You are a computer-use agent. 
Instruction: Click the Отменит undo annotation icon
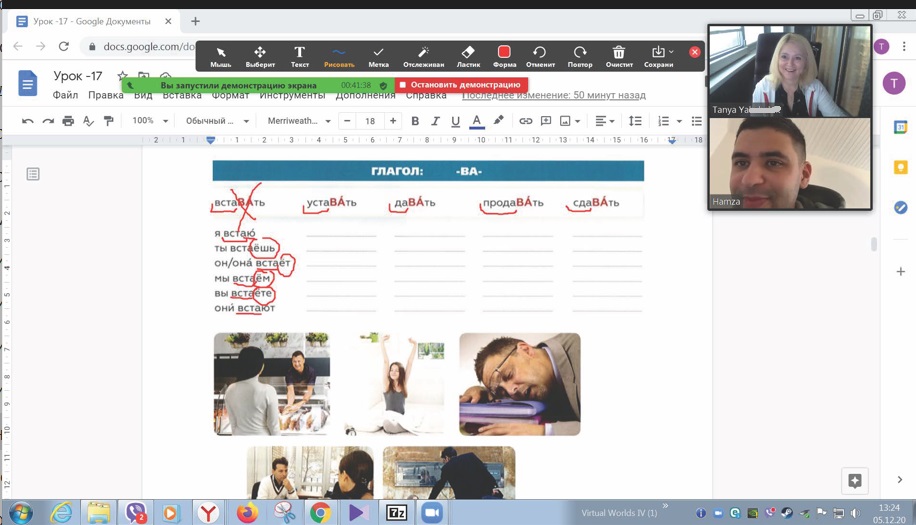coord(540,56)
